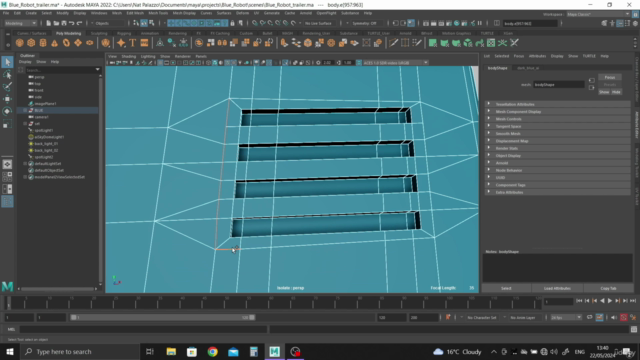The width and height of the screenshot is (640, 360).
Task: Open the Mesh Tools menu
Action: coord(158,13)
